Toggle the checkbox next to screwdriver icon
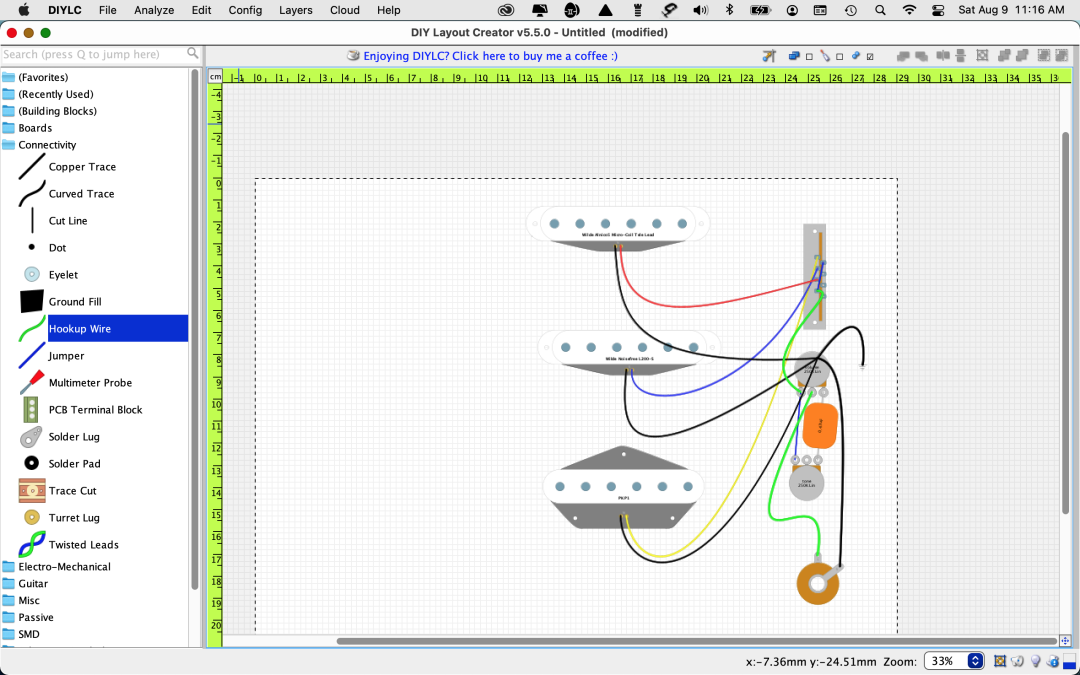1080x675 pixels. 840,56
